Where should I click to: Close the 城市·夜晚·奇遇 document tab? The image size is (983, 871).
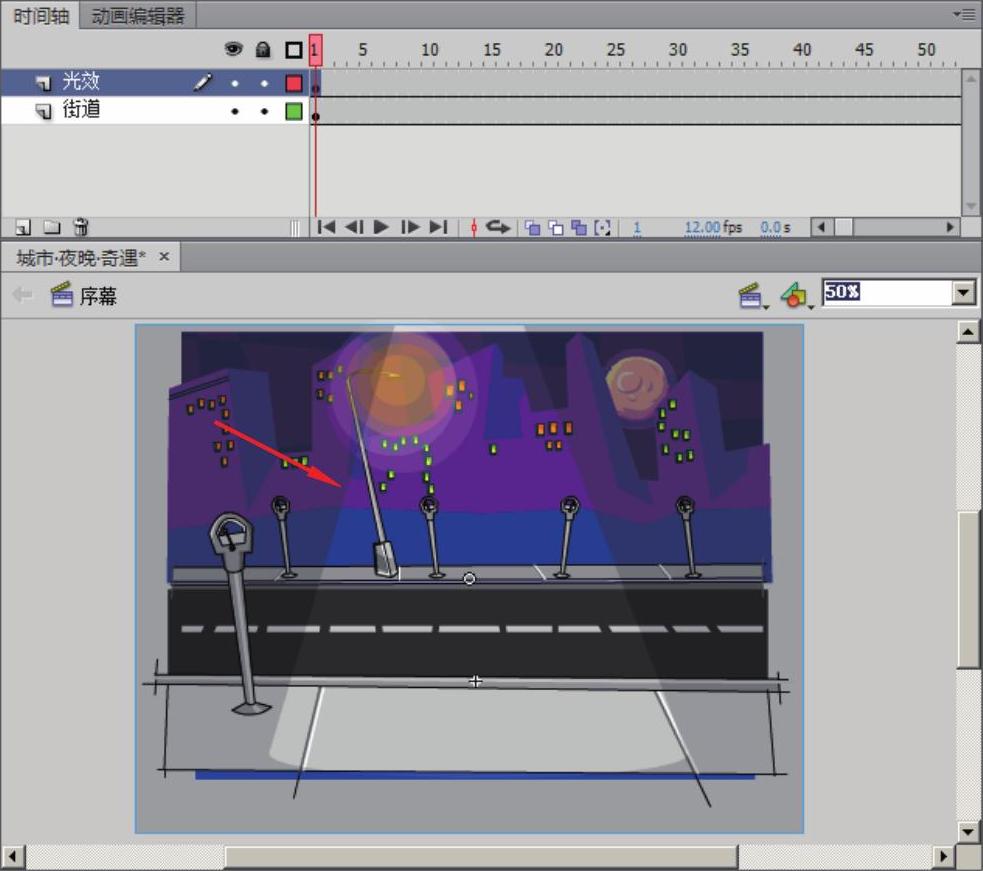[x=165, y=257]
